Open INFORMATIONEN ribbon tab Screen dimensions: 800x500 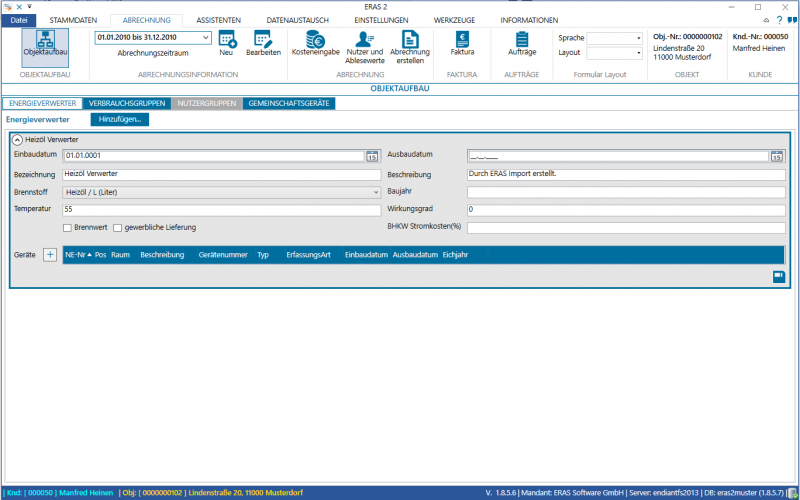coord(529,20)
